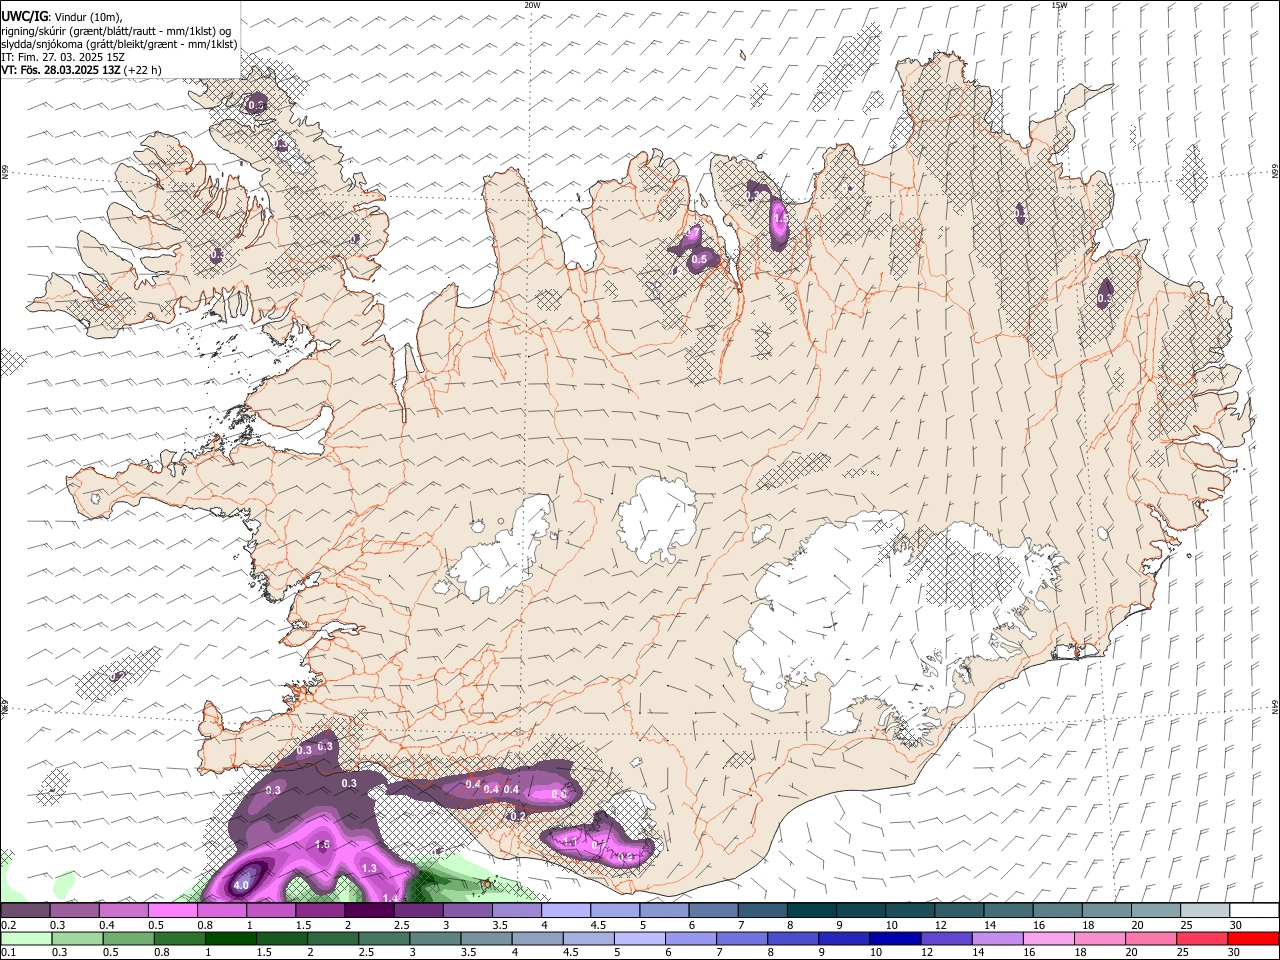Click the top legend swatch between 2 and 2.5
The width and height of the screenshot is (1280, 960).
(369, 910)
